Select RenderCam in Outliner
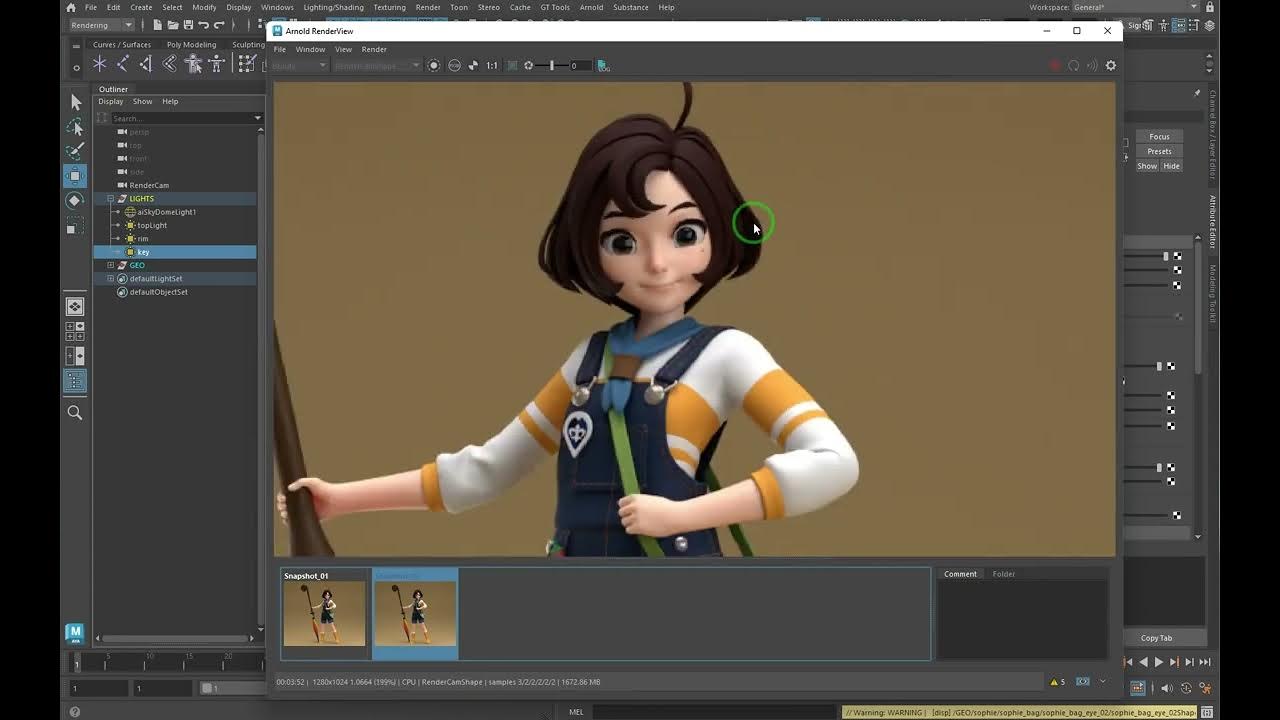This screenshot has width=1280, height=720. (149, 185)
